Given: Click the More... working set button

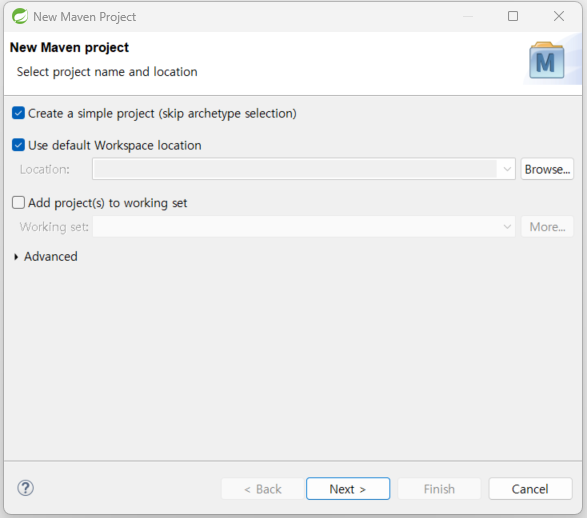Looking at the screenshot, I should tap(547, 226).
